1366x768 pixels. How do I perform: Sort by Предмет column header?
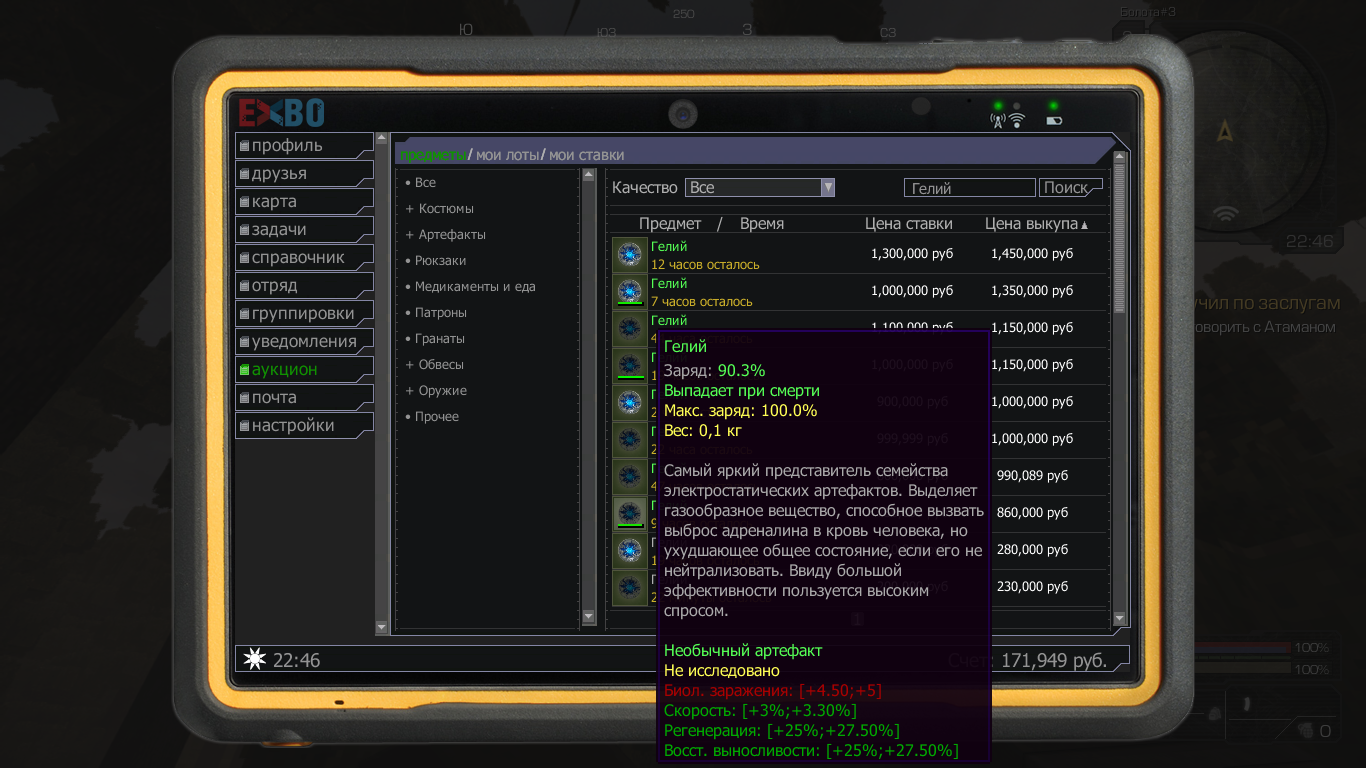click(670, 224)
